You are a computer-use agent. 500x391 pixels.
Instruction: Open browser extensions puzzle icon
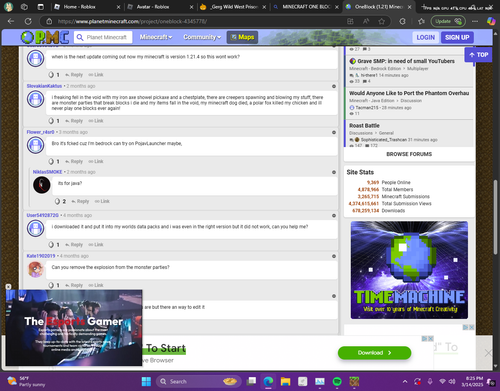coord(402,21)
